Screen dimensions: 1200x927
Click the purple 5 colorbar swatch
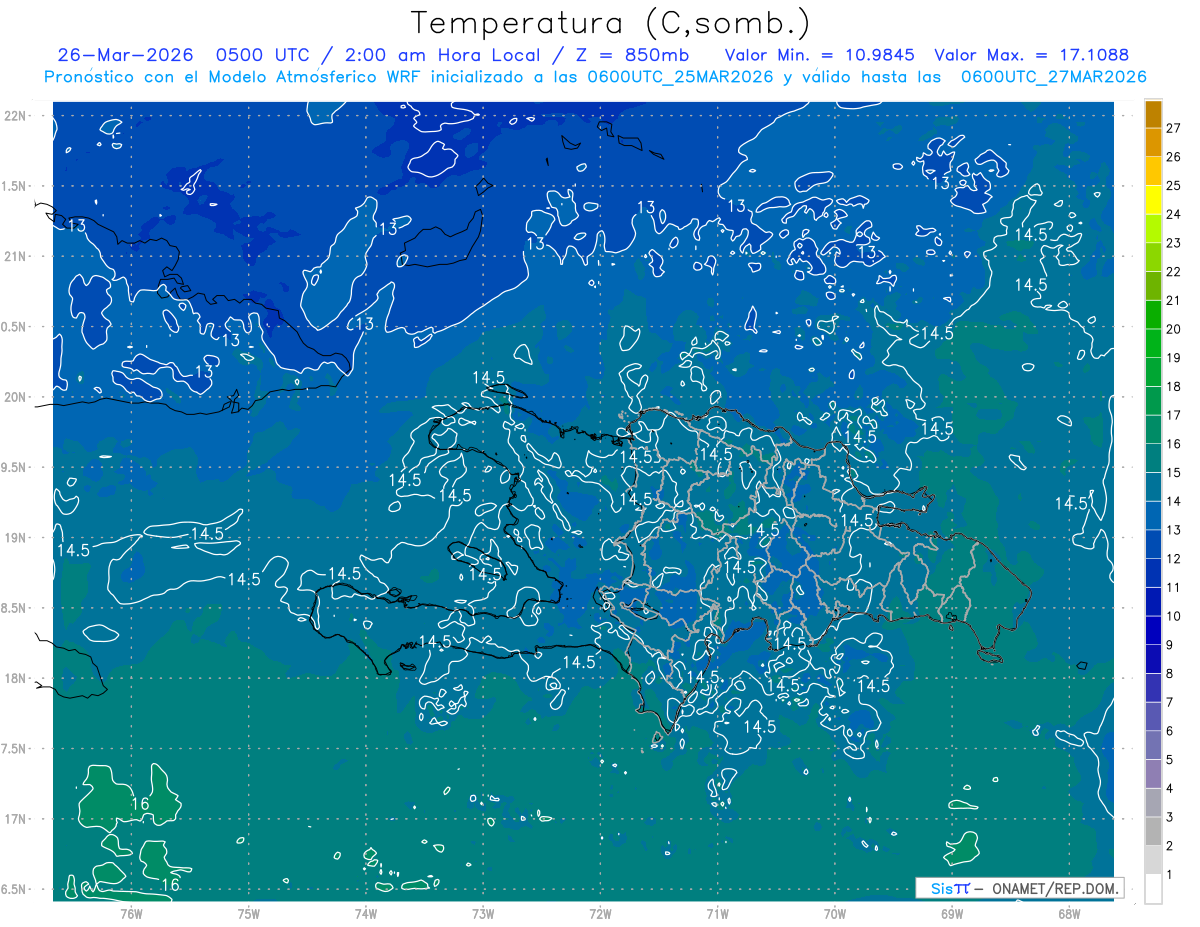pyautogui.click(x=1153, y=746)
